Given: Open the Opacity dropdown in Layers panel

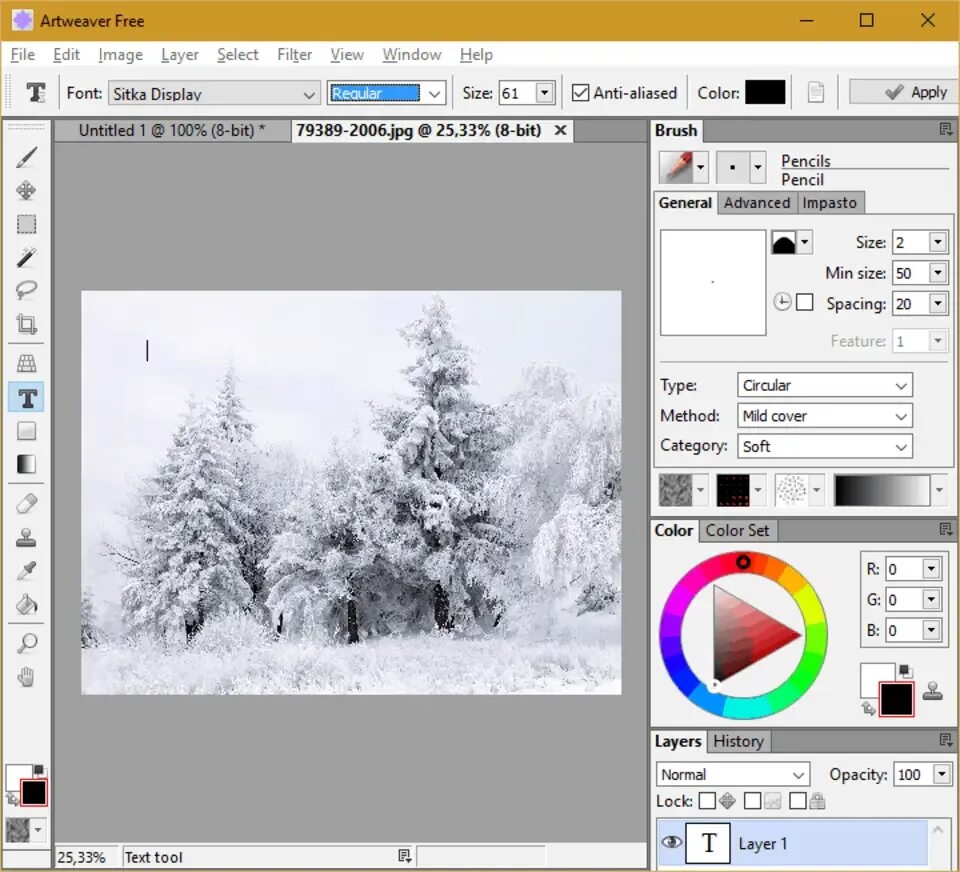Looking at the screenshot, I should click(942, 774).
